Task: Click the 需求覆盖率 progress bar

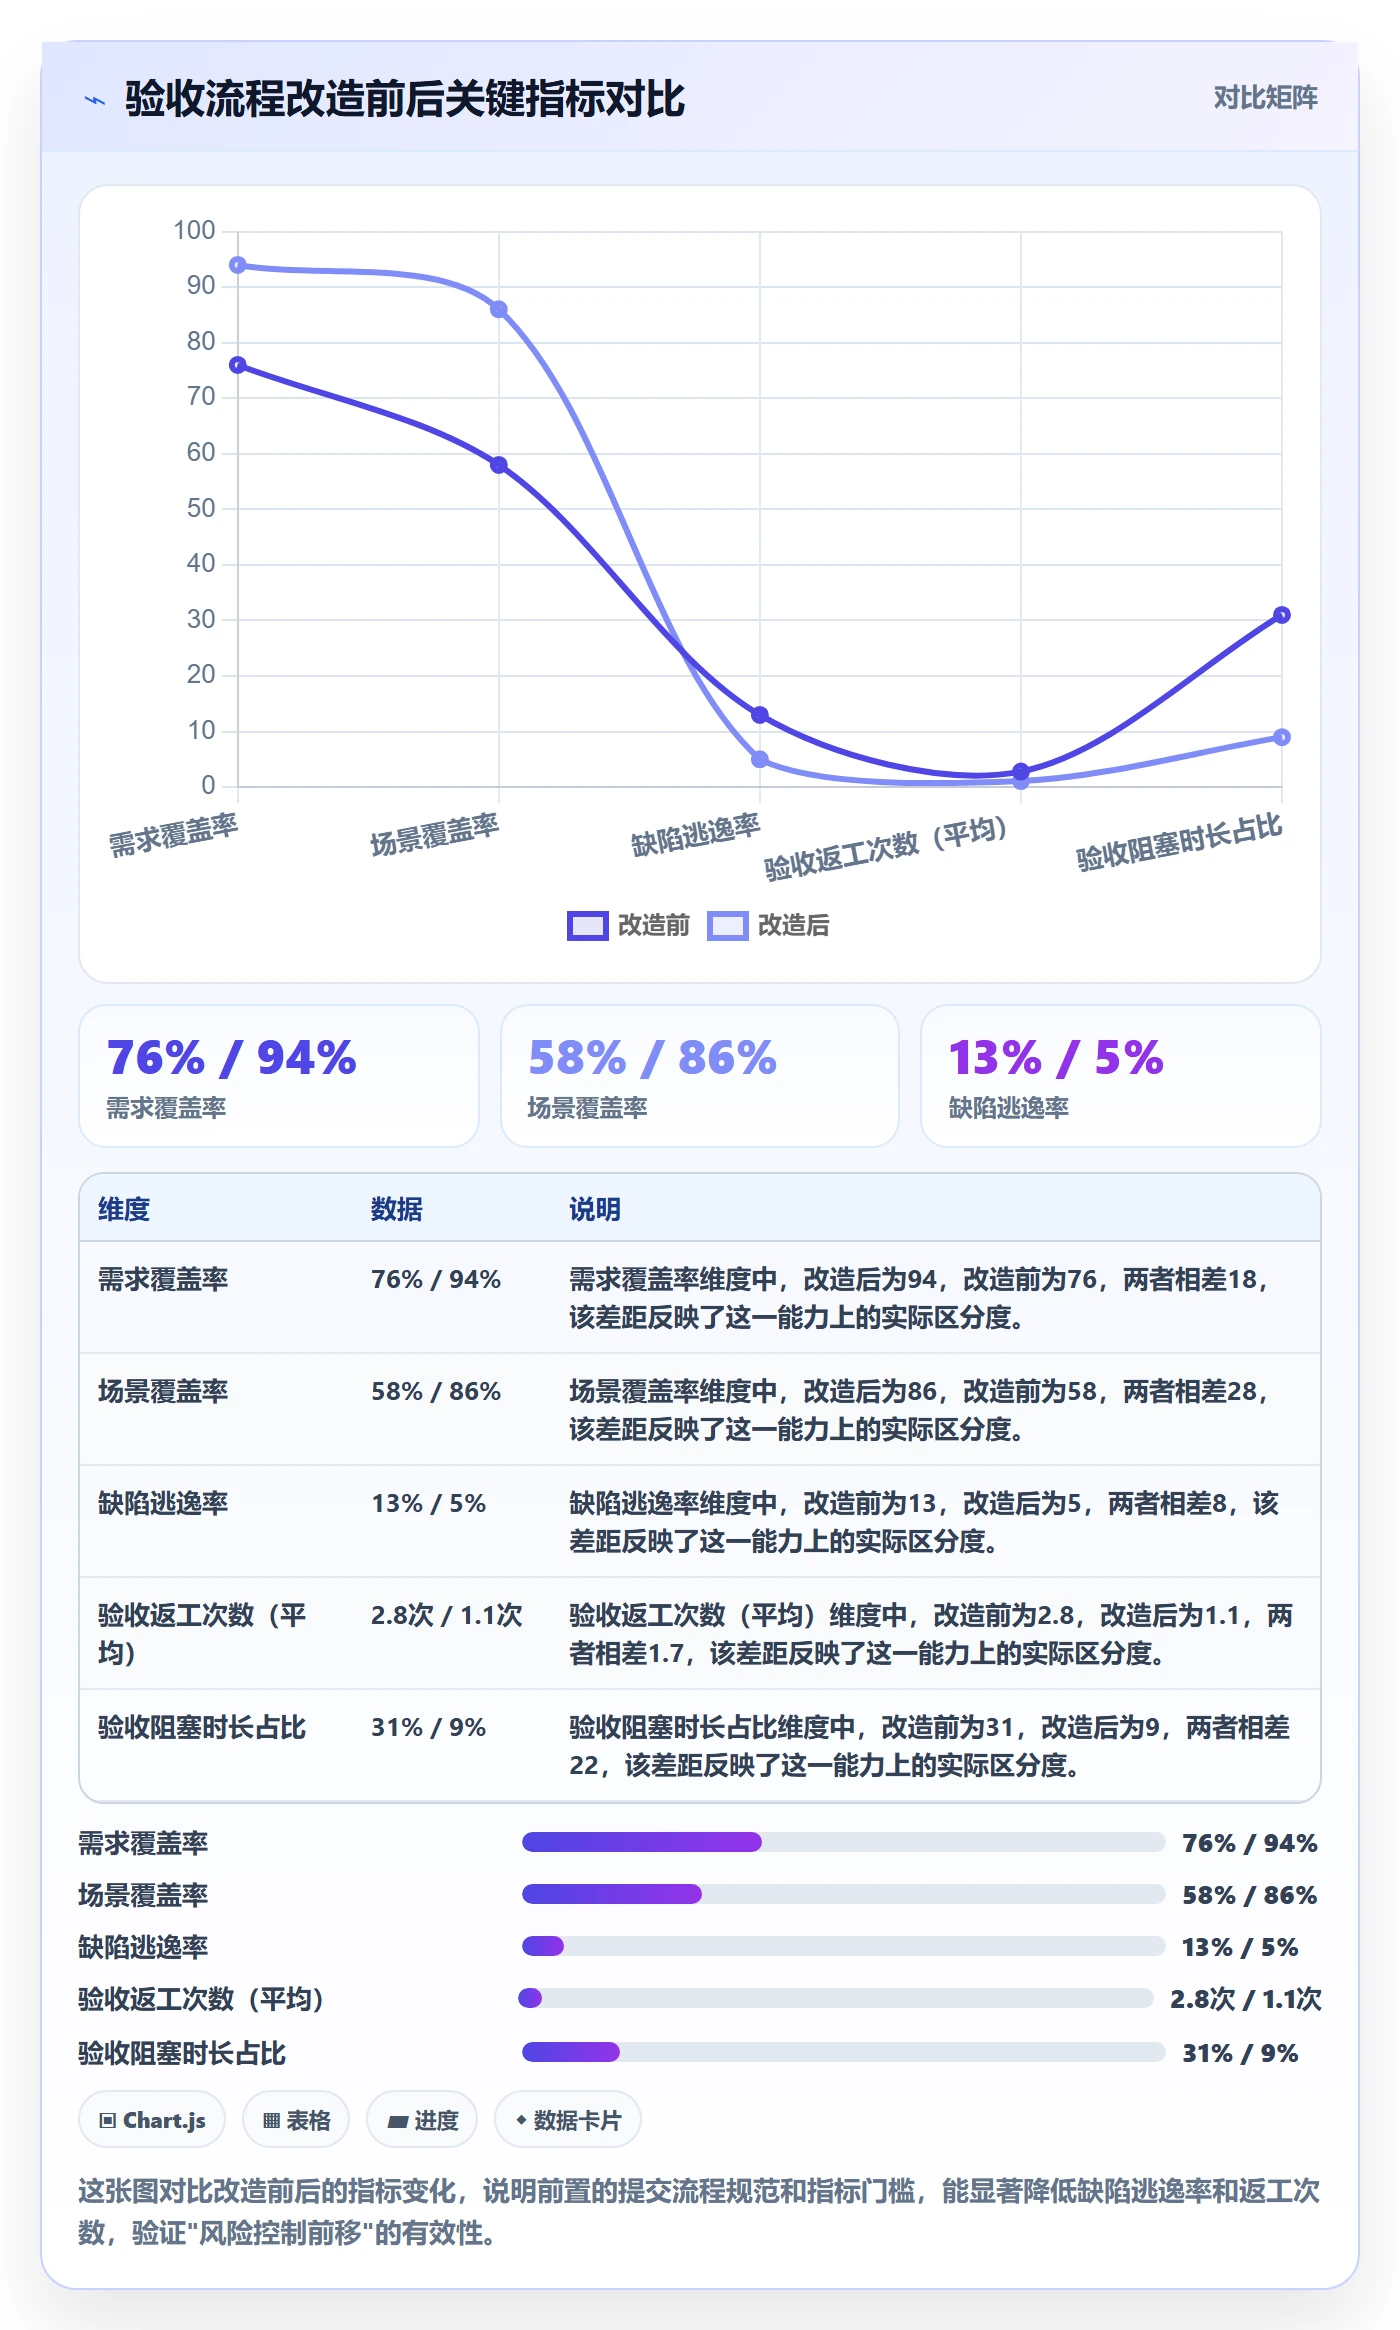Action: point(844,1842)
